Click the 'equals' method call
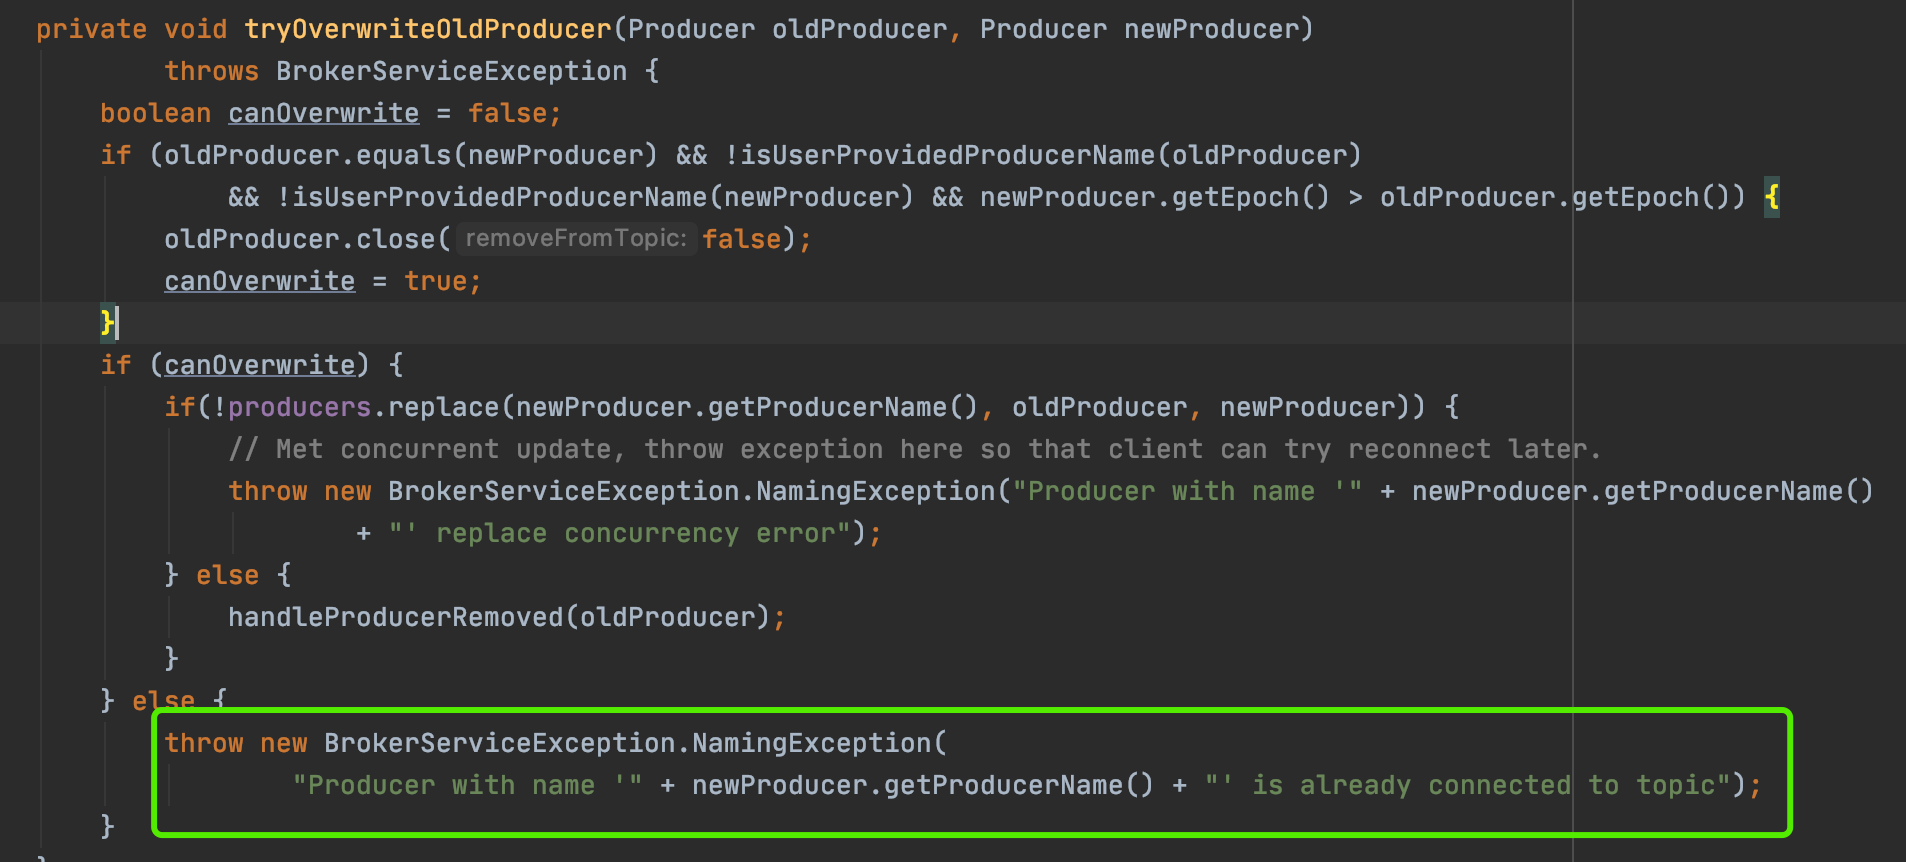The height and width of the screenshot is (862, 1906). (404, 155)
